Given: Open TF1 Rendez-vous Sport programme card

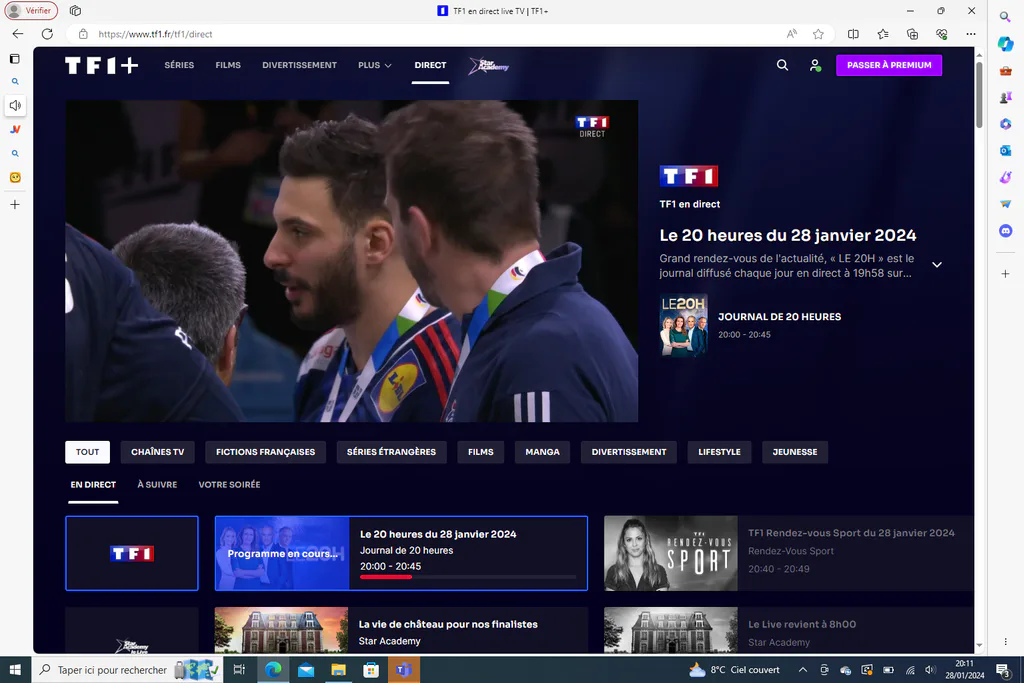Looking at the screenshot, I should point(788,553).
